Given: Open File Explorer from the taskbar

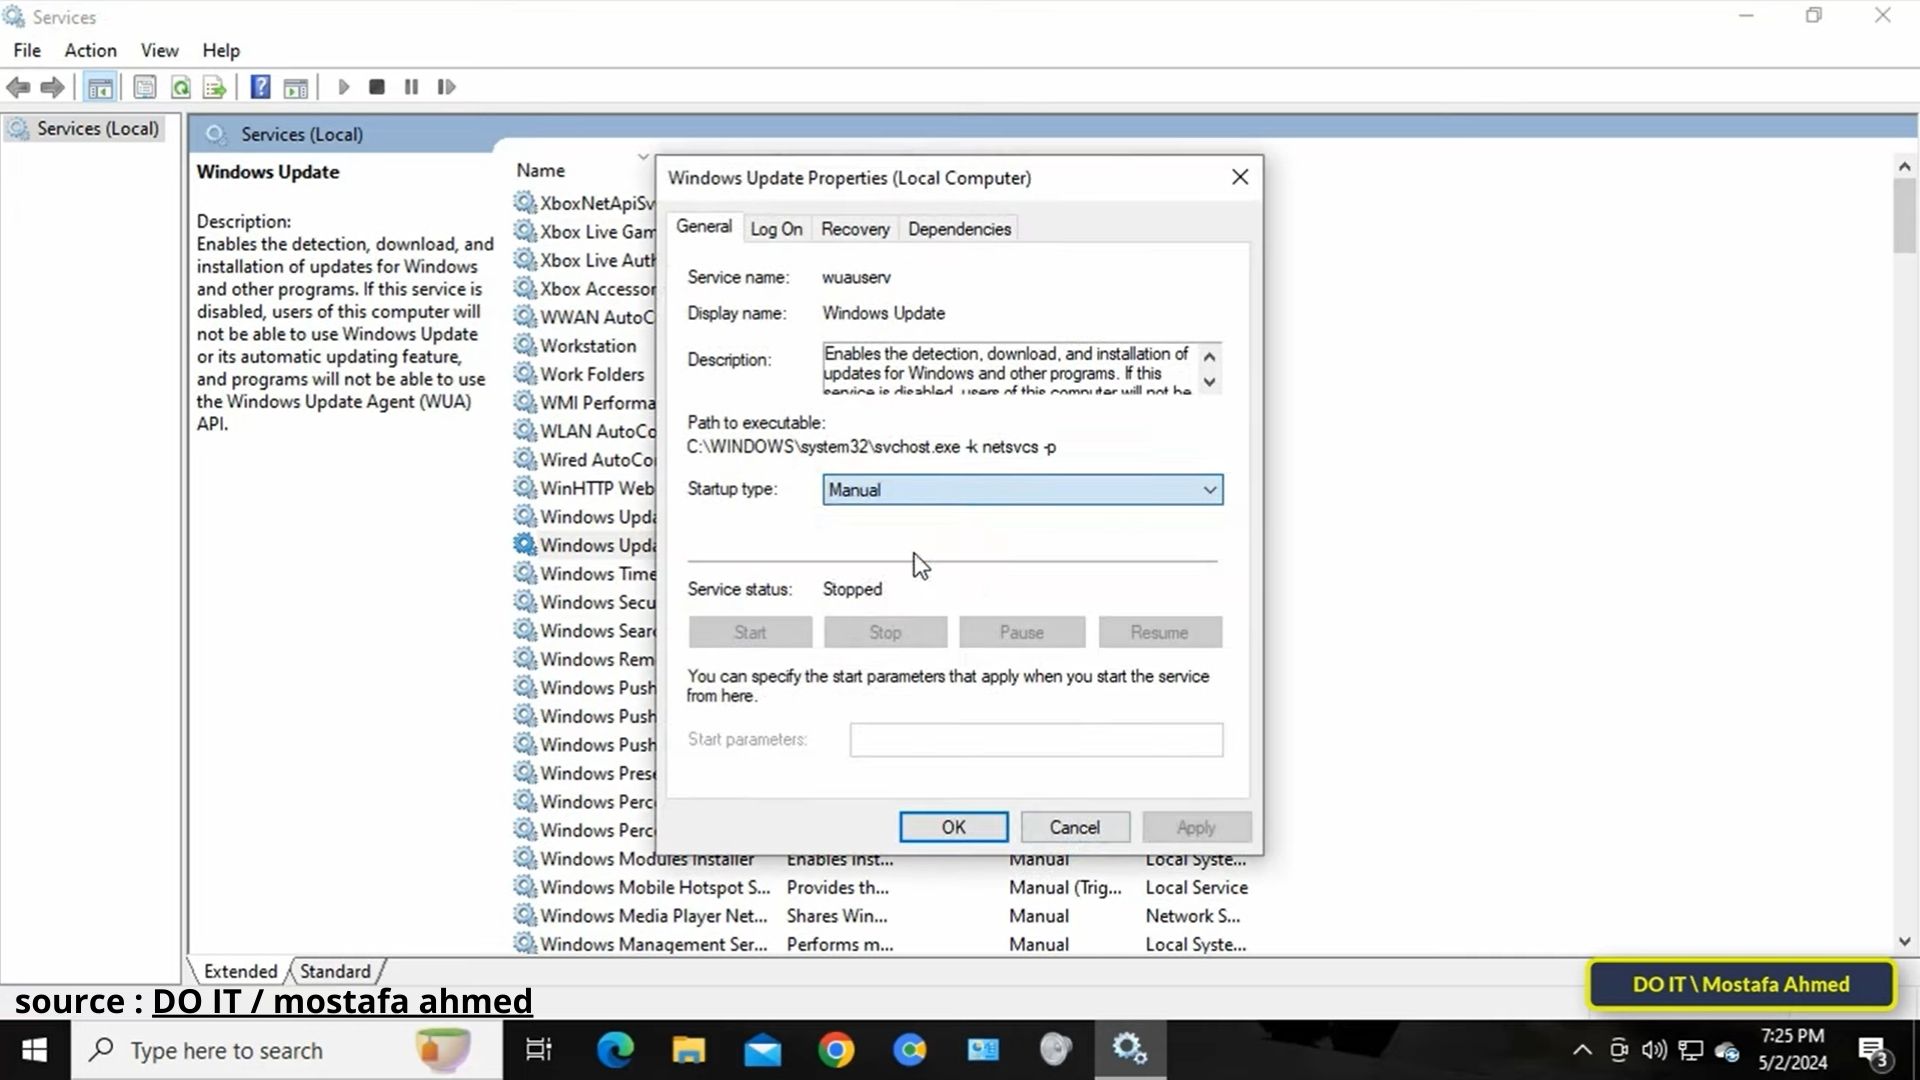Looking at the screenshot, I should (x=688, y=1050).
